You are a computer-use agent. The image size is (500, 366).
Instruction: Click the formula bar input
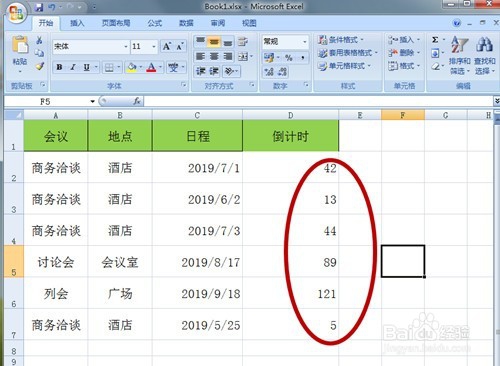[x=318, y=101]
